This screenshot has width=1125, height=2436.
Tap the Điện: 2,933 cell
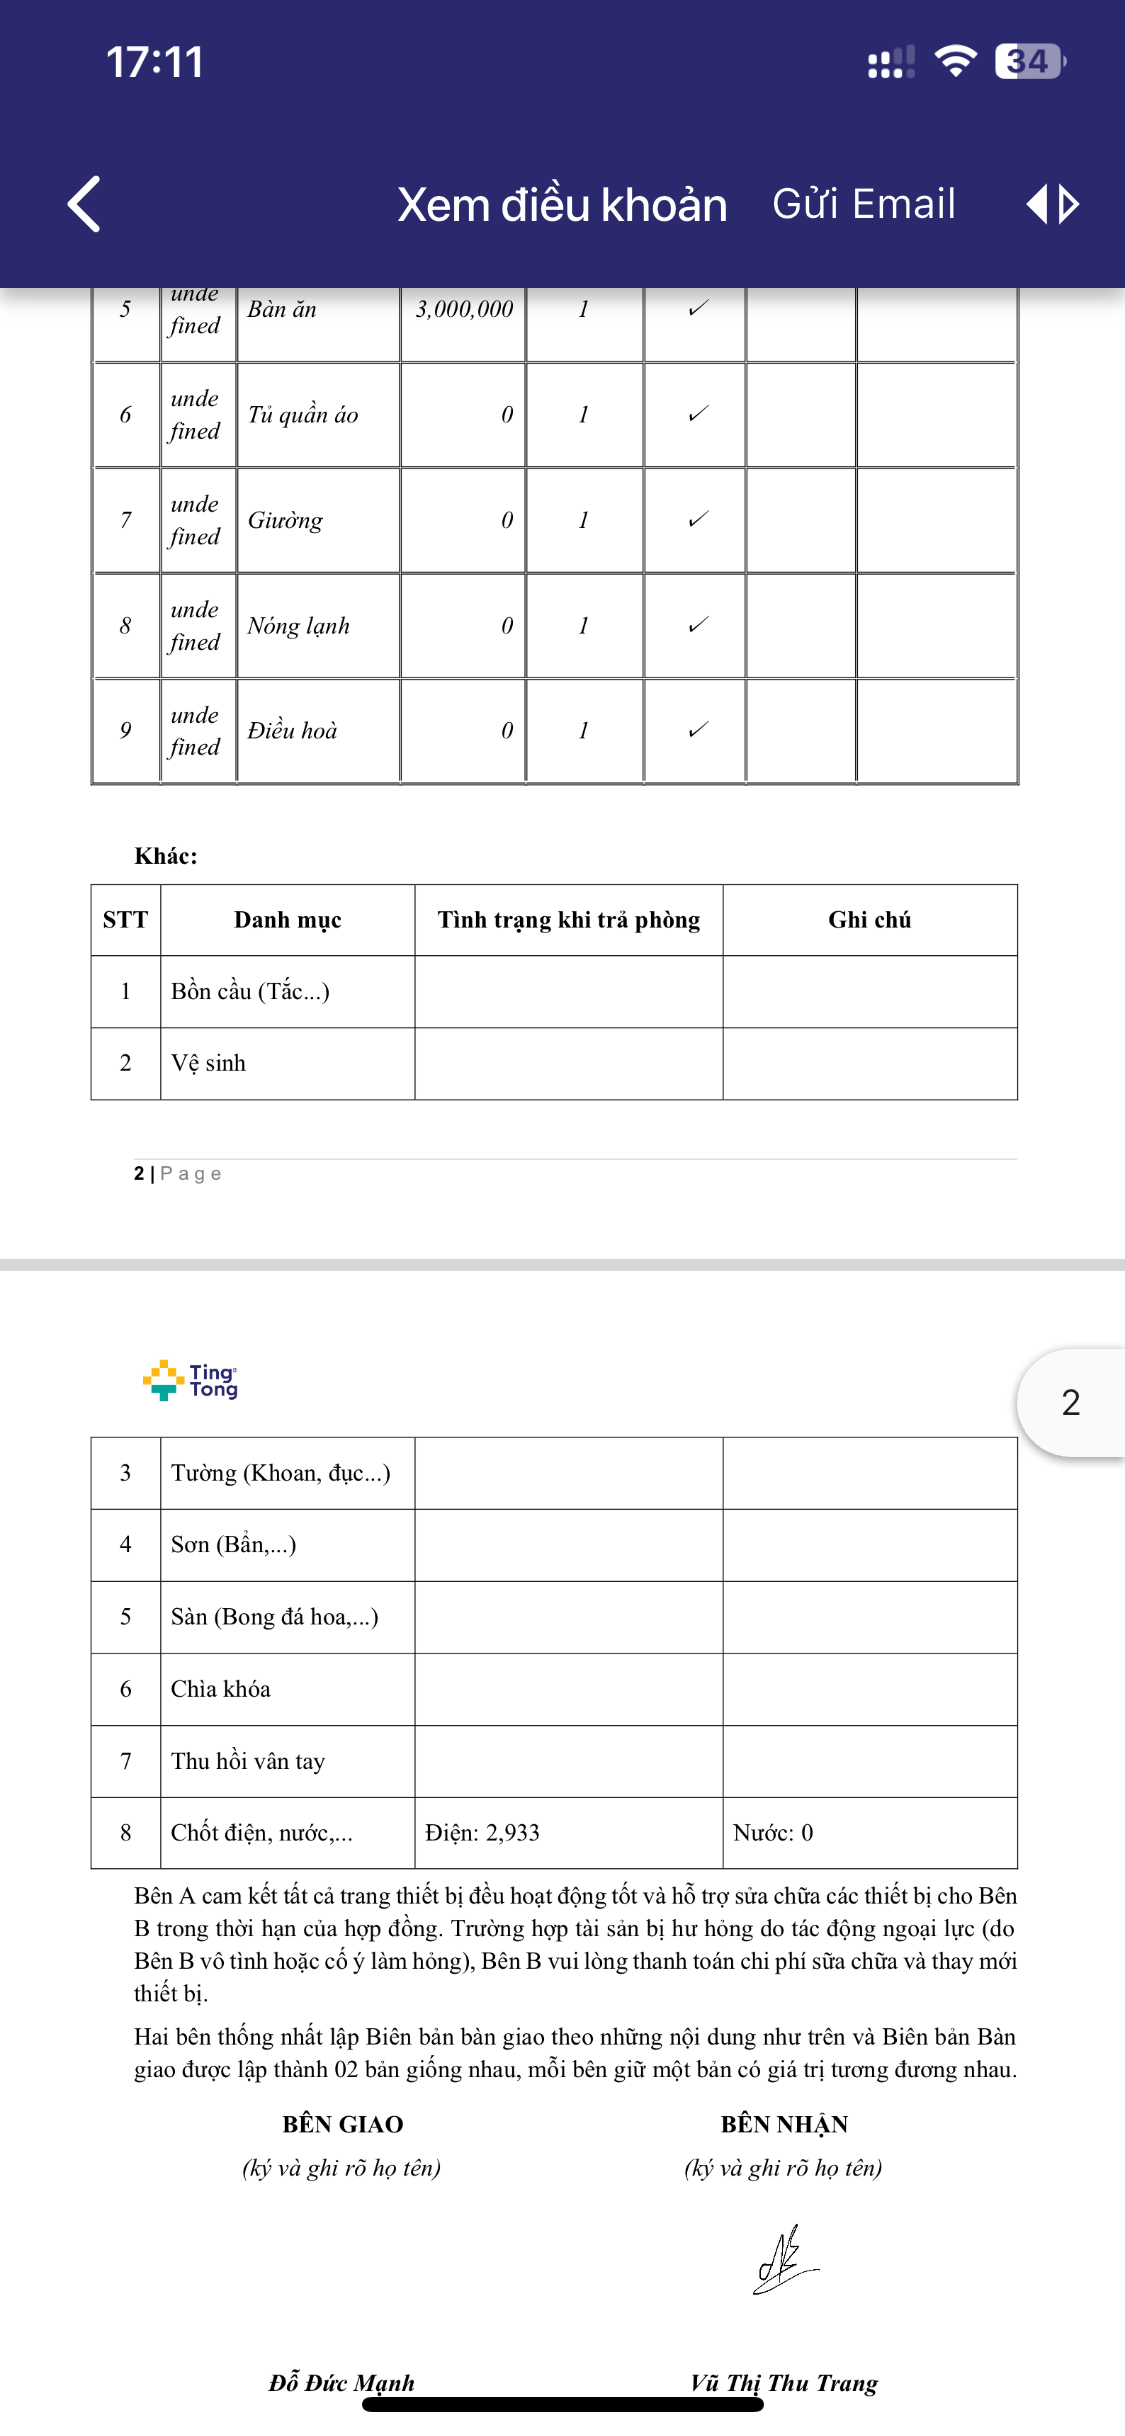pos(568,1832)
